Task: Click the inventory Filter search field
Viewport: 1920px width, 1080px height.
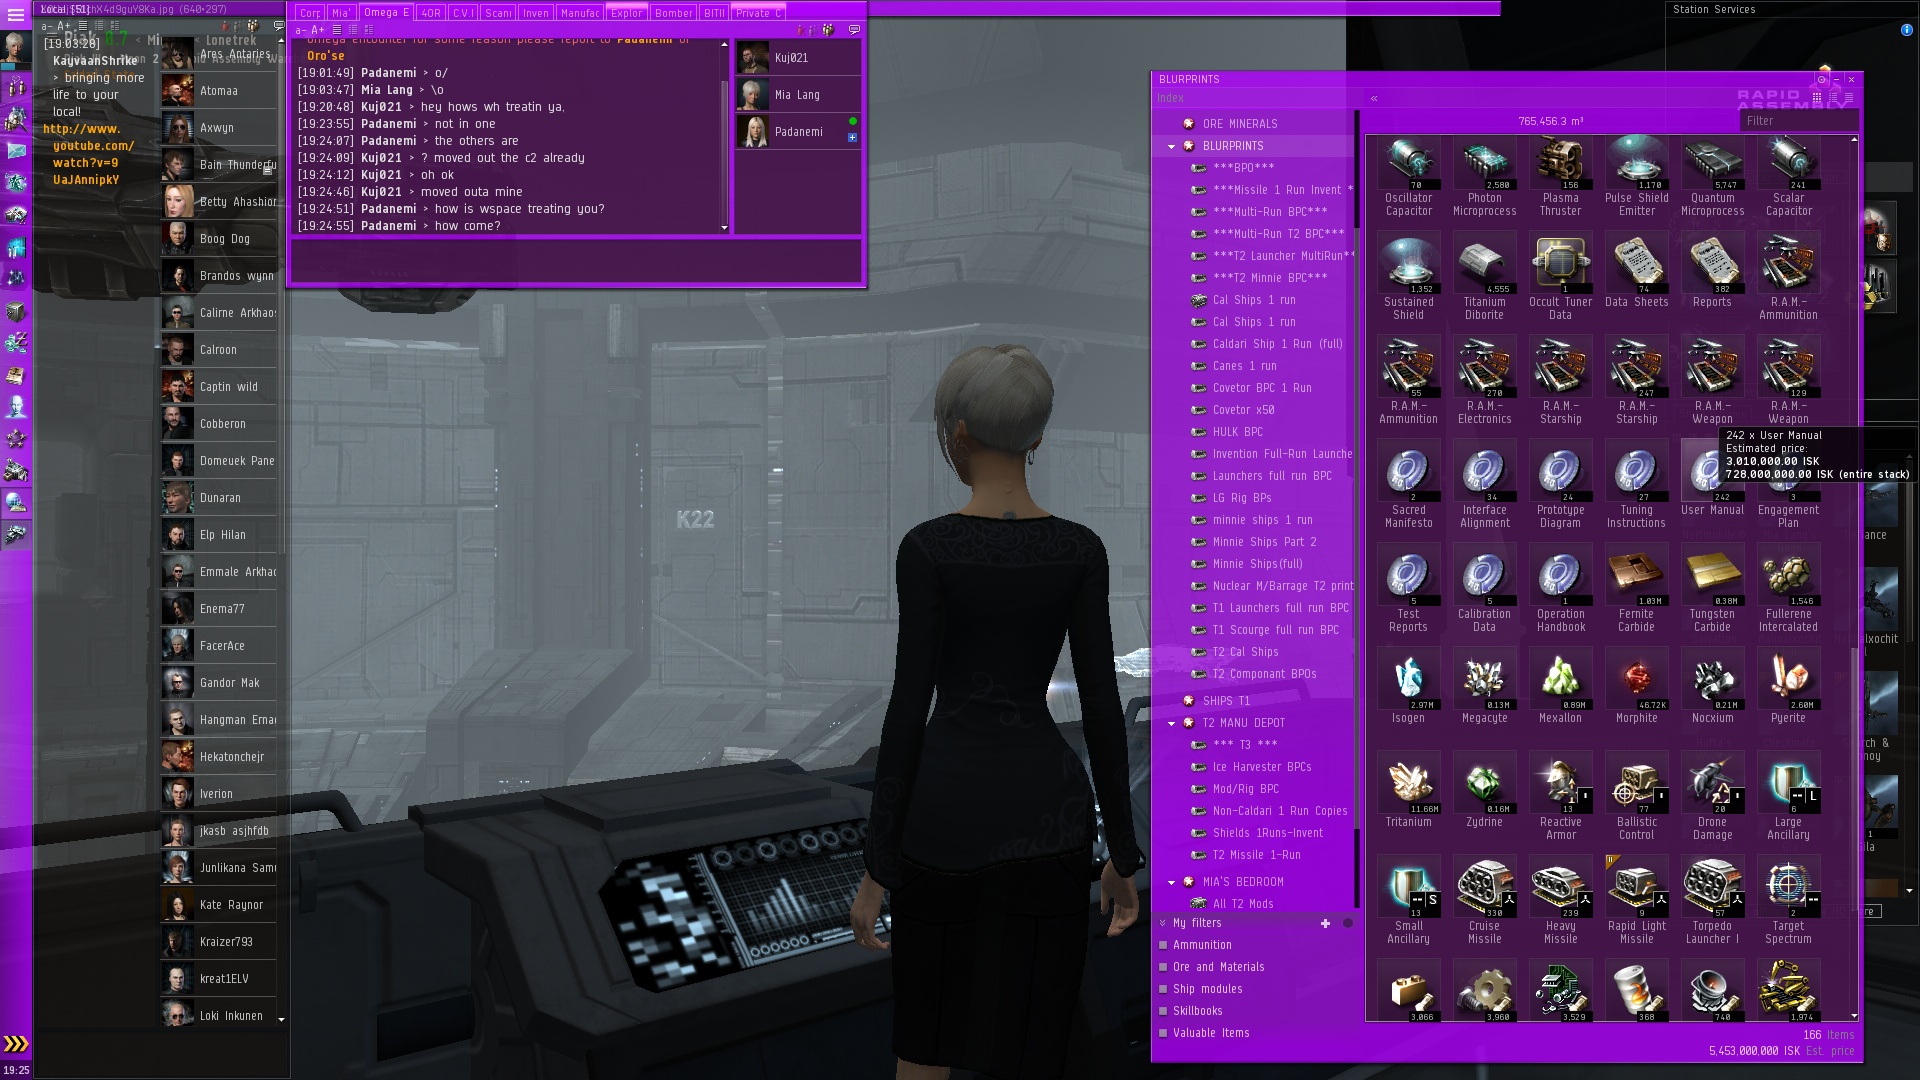Action: [1797, 121]
